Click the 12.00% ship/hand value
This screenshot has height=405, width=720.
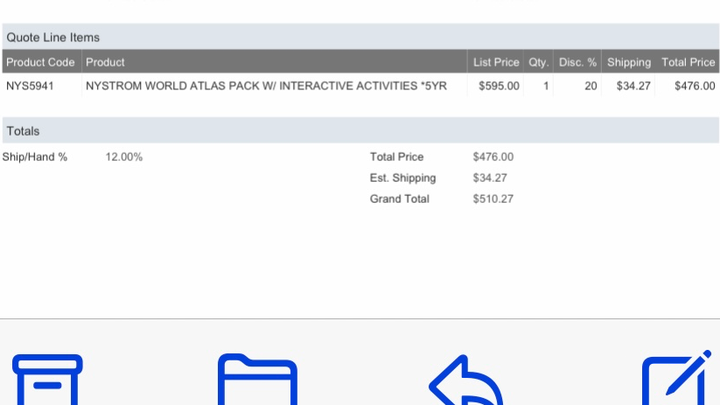click(124, 157)
